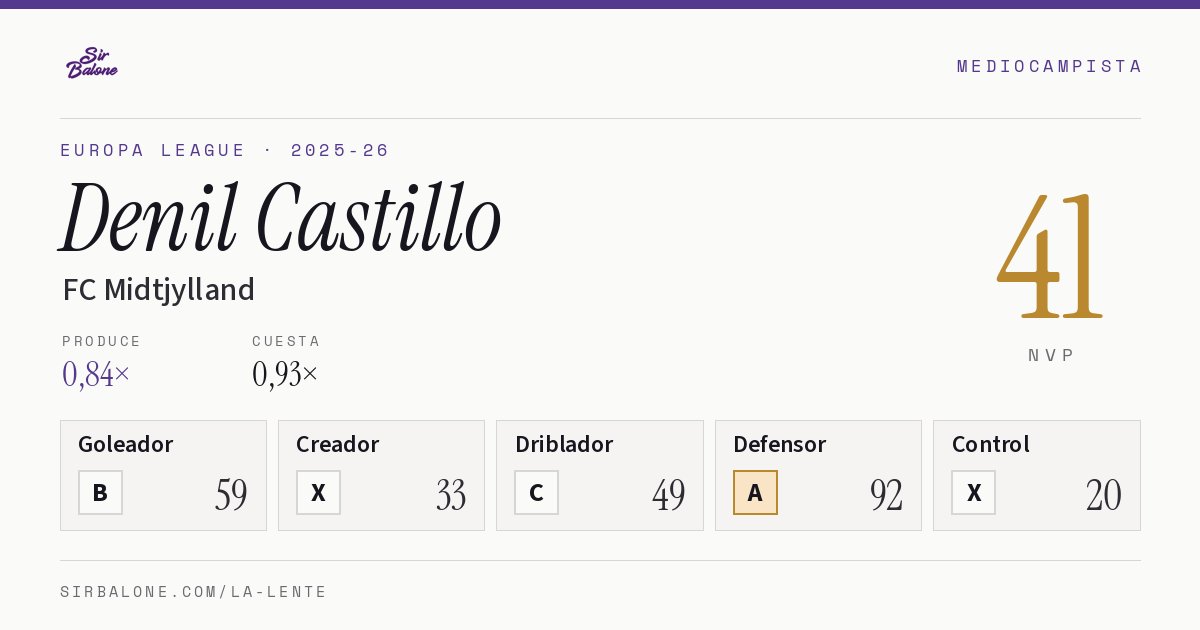Screen dimensions: 1200x630
Task: Click the Creador score 33
Action: coord(451,494)
